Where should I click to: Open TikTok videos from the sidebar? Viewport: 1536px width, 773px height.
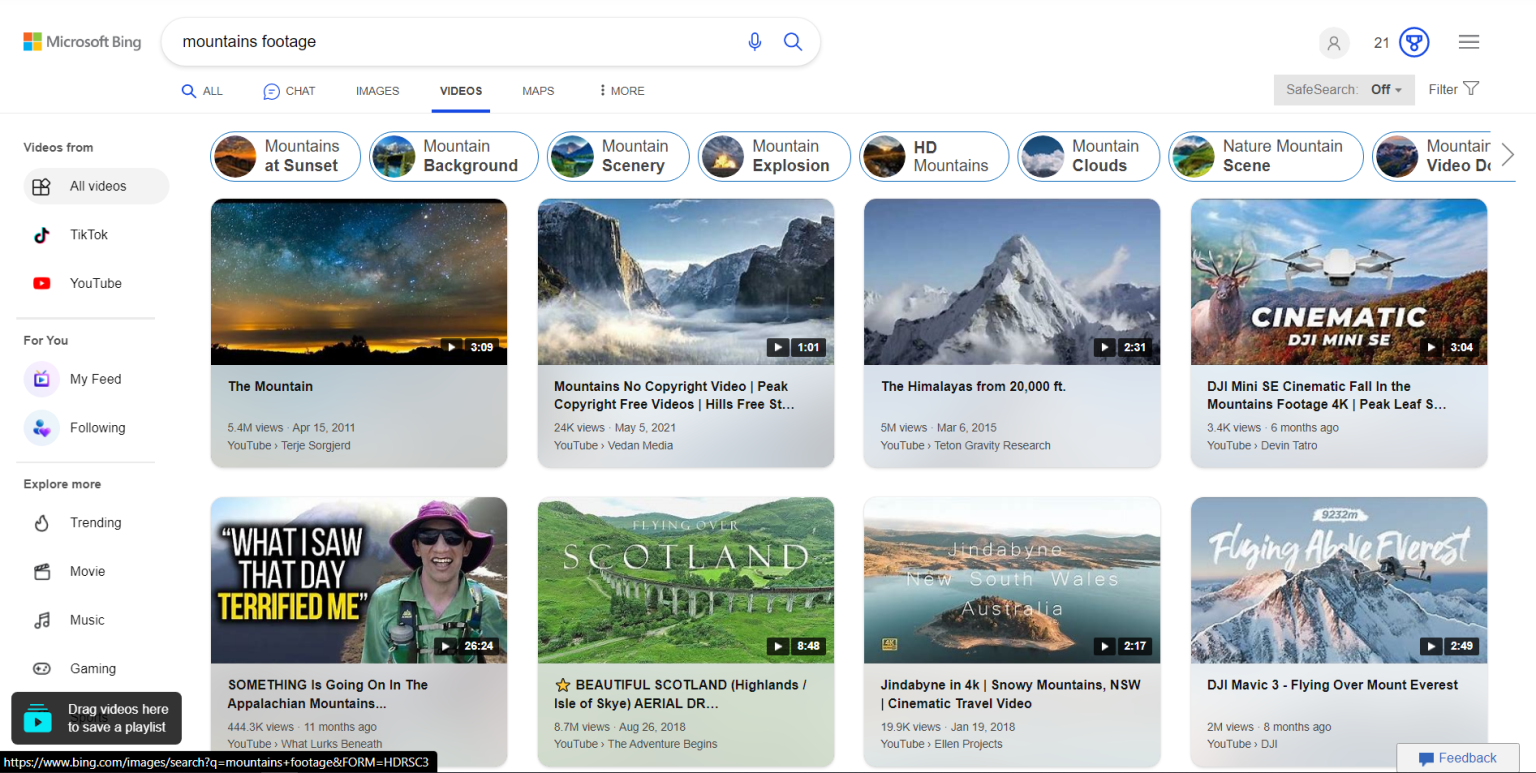[x=41, y=234]
